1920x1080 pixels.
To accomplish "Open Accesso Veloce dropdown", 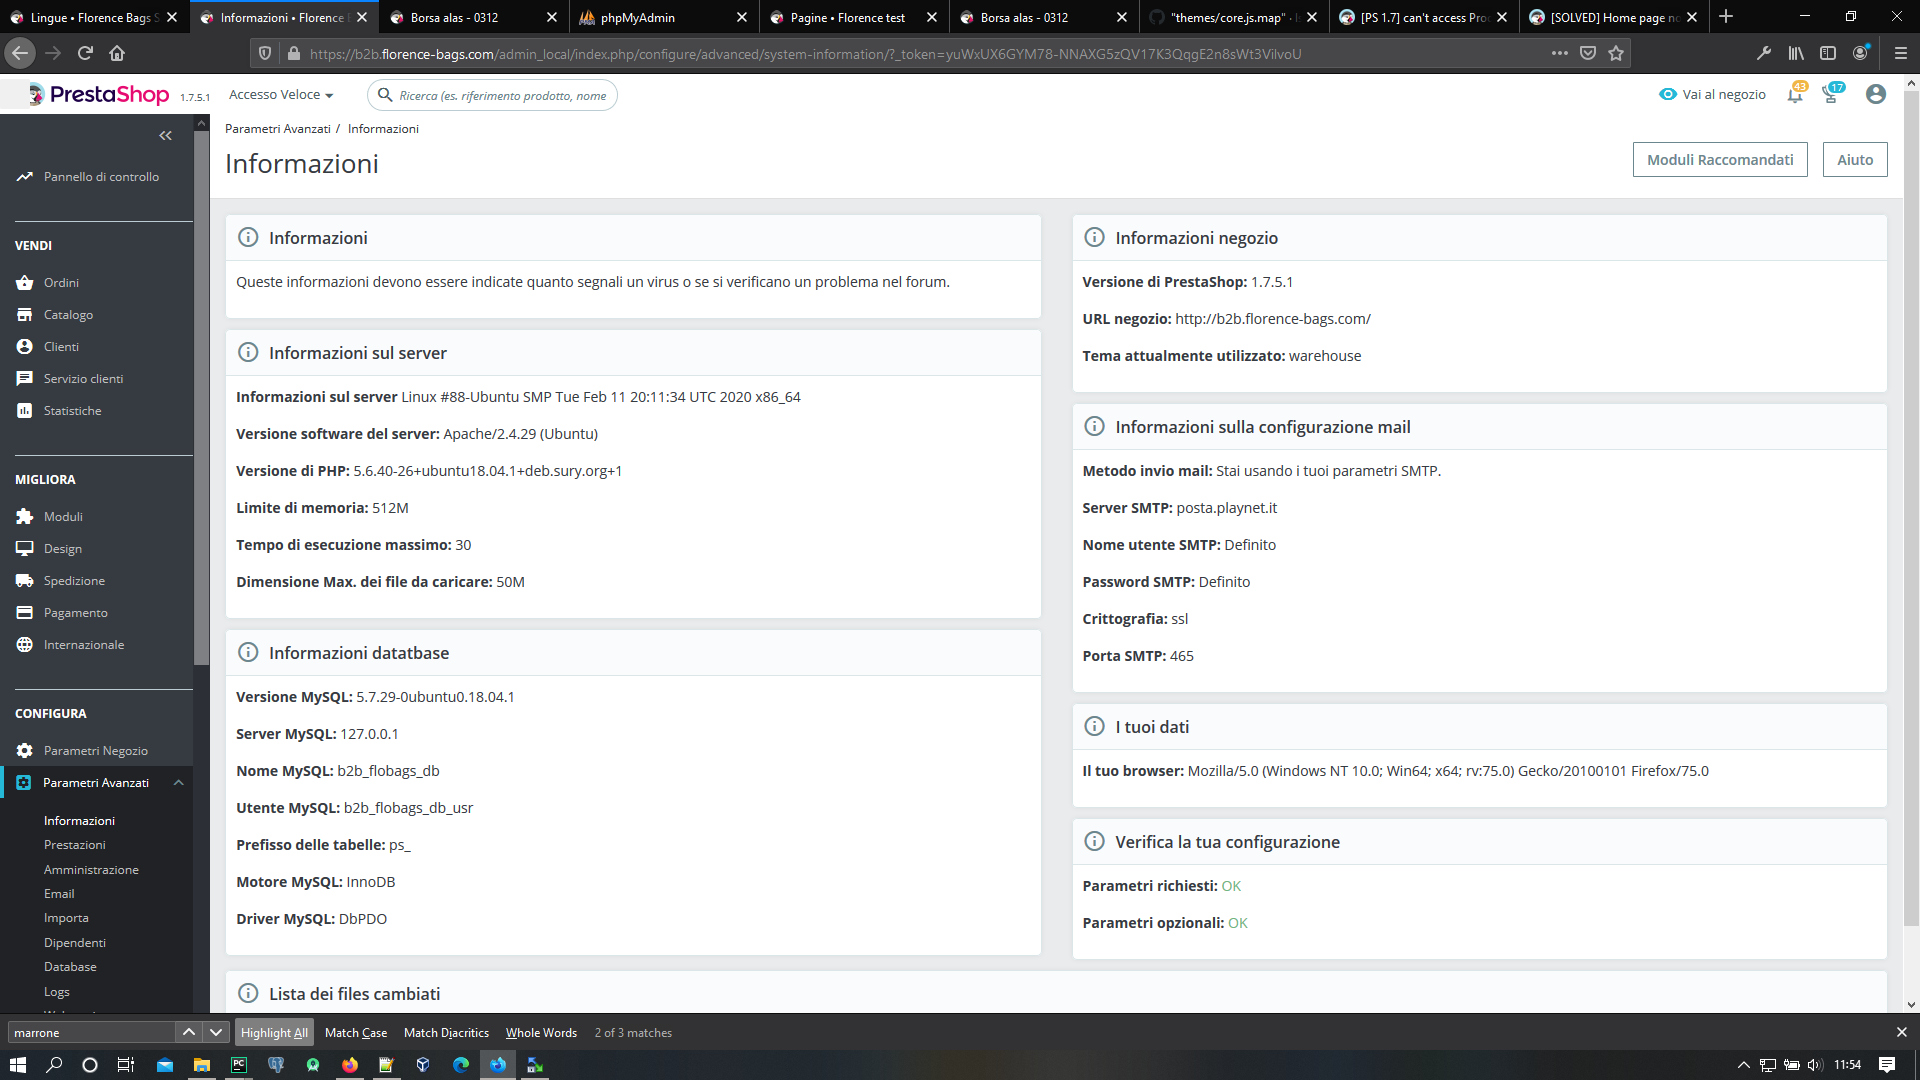I will (x=281, y=95).
